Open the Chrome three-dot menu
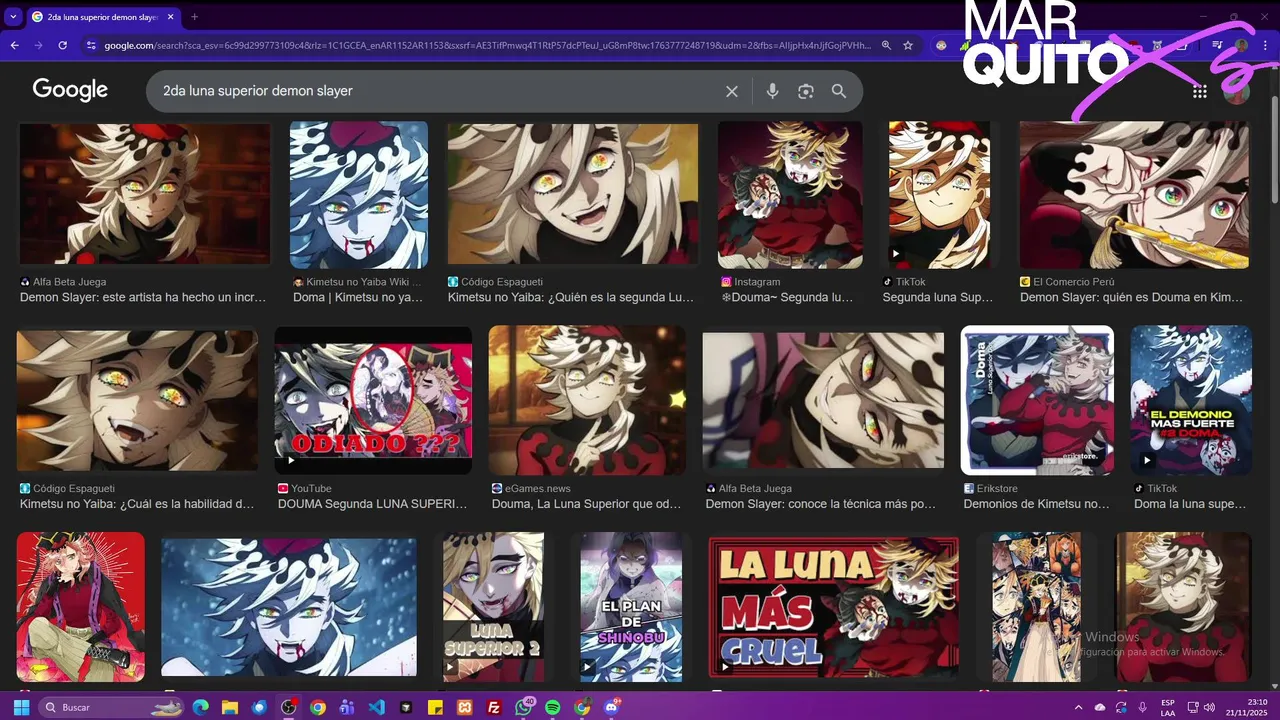The height and width of the screenshot is (720, 1280). point(1266,45)
